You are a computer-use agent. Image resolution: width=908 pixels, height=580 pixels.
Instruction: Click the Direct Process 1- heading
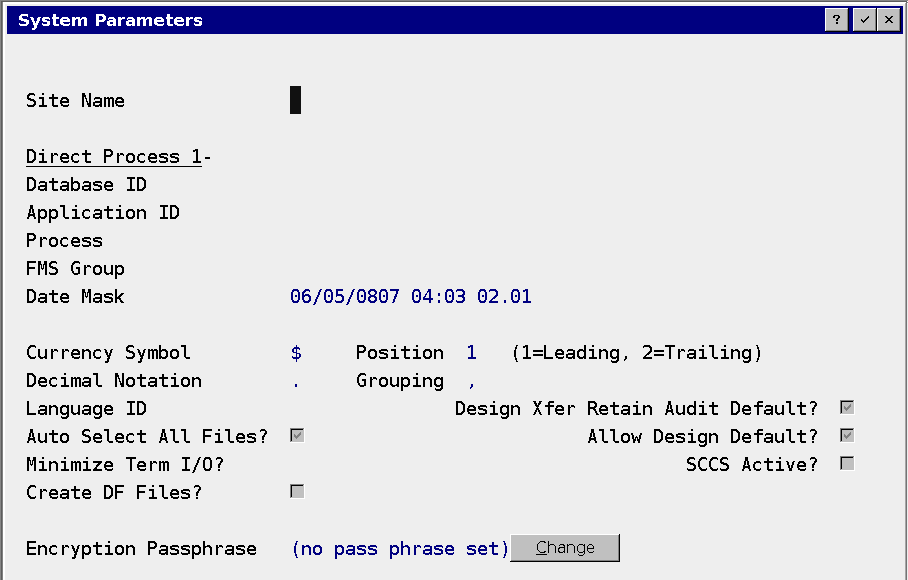pos(119,157)
